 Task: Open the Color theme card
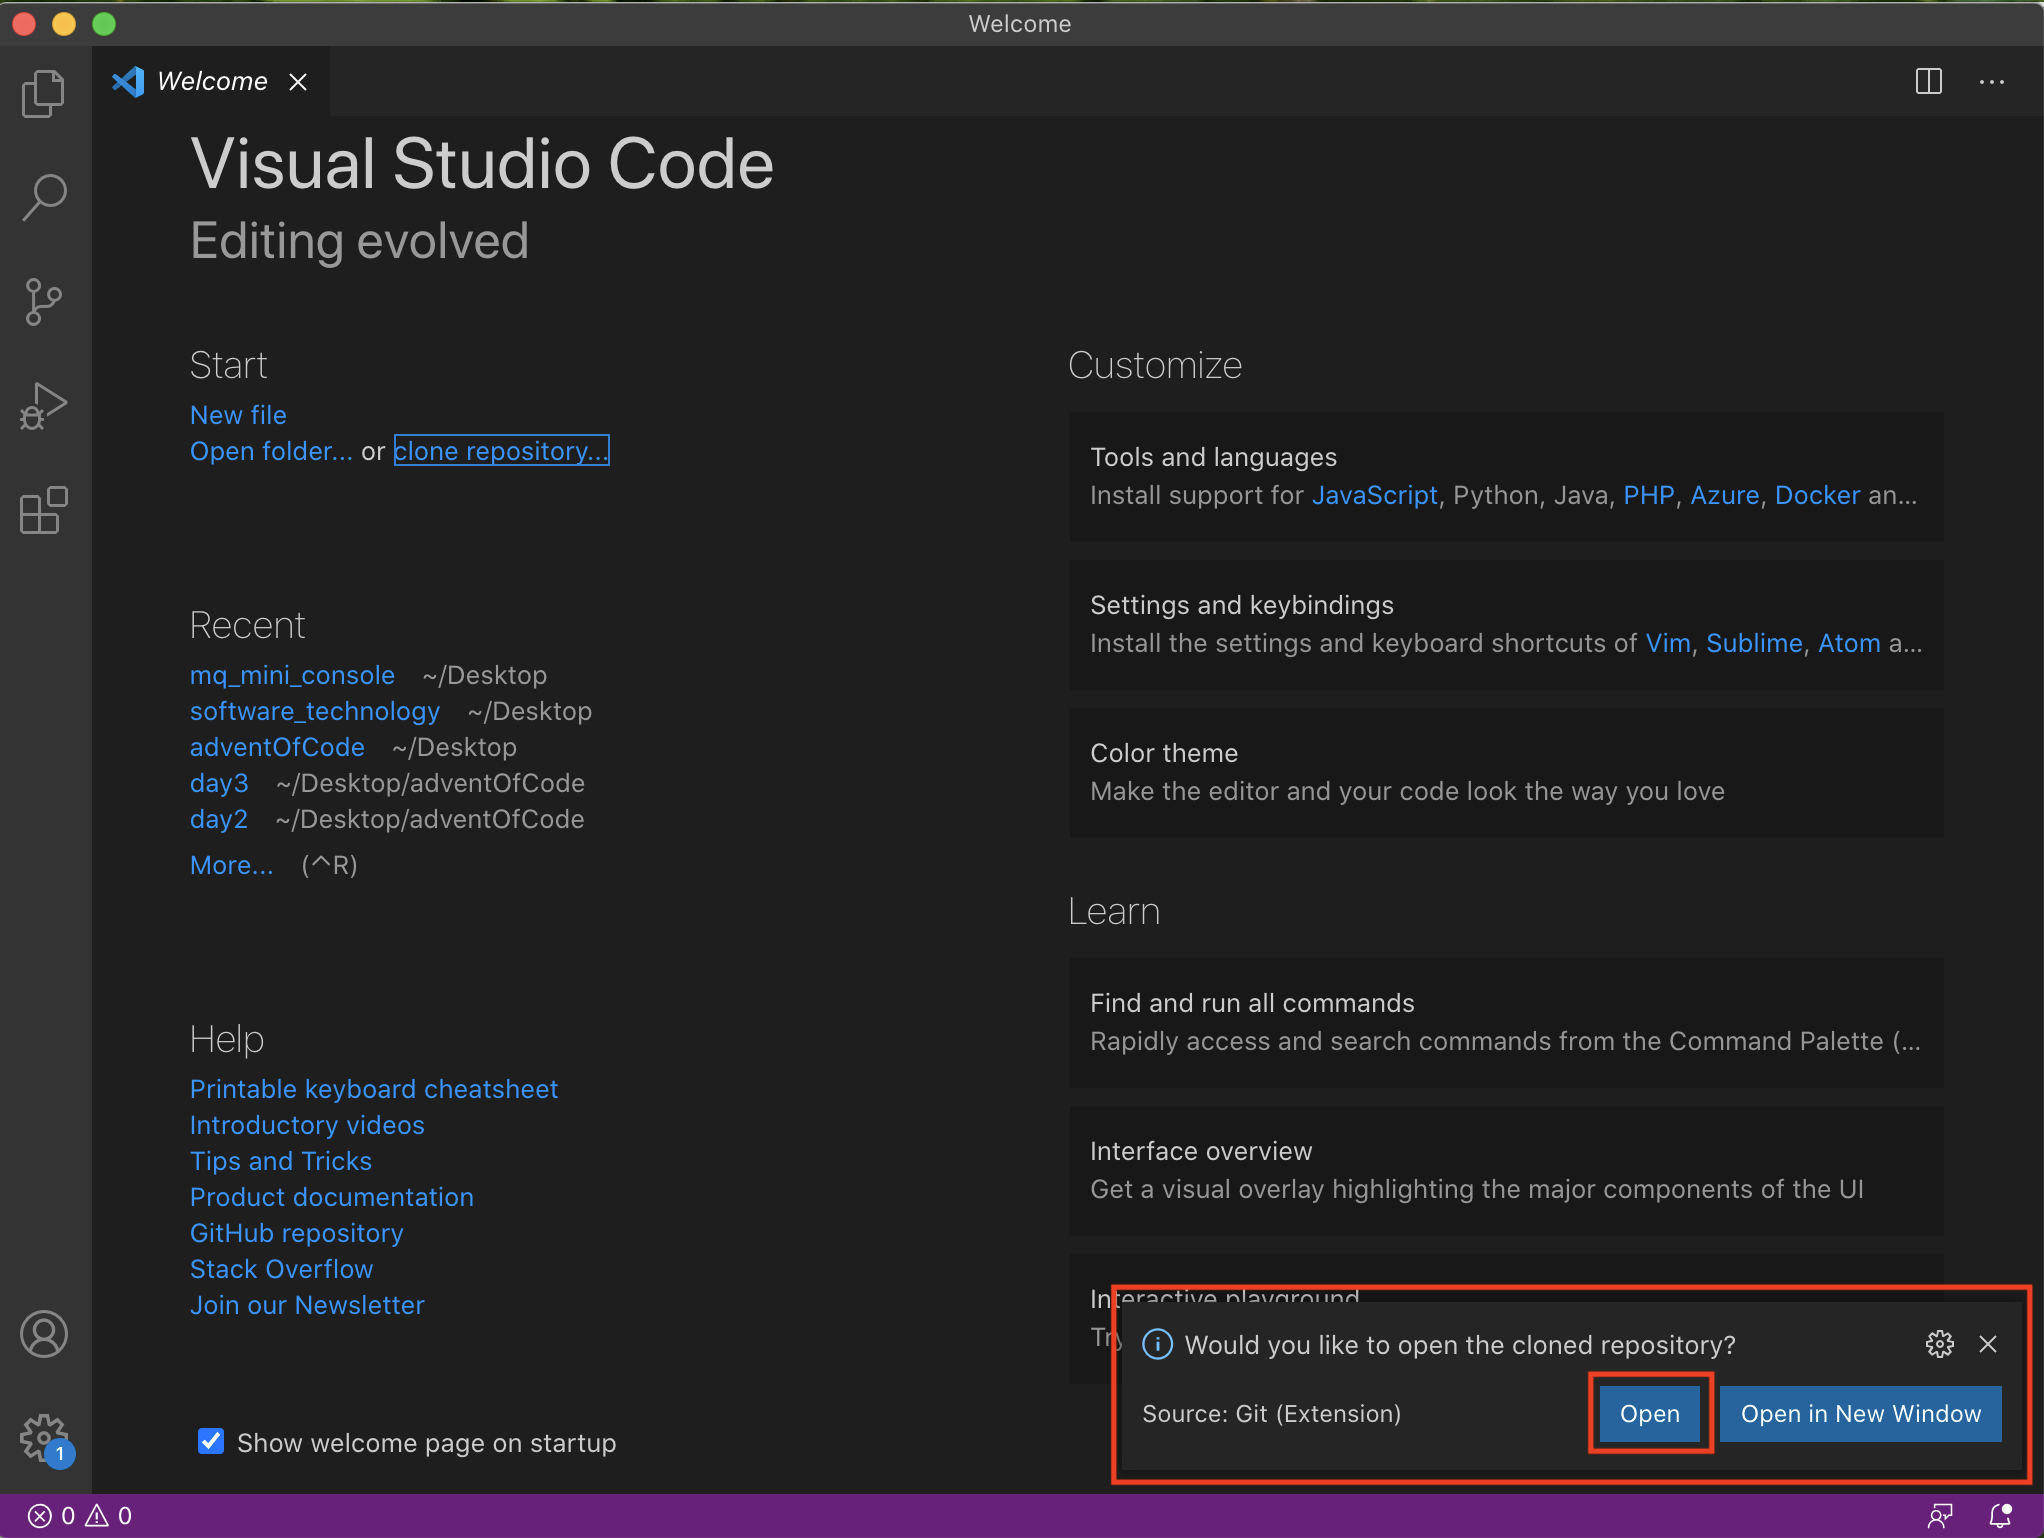click(x=1506, y=772)
